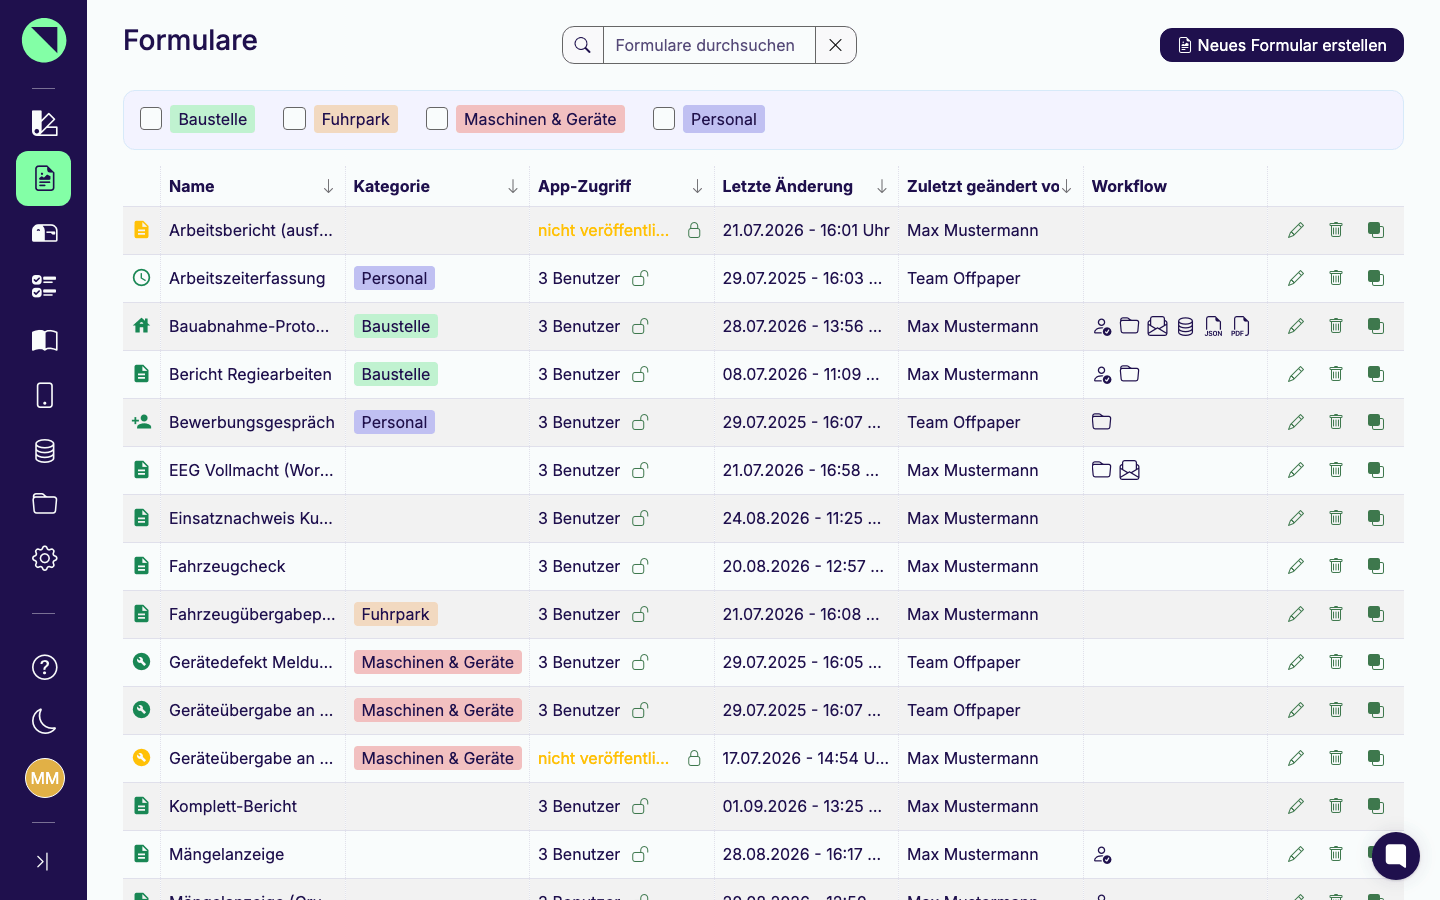Open the folder sidebar icon
This screenshot has height=900, width=1440.
44,503
